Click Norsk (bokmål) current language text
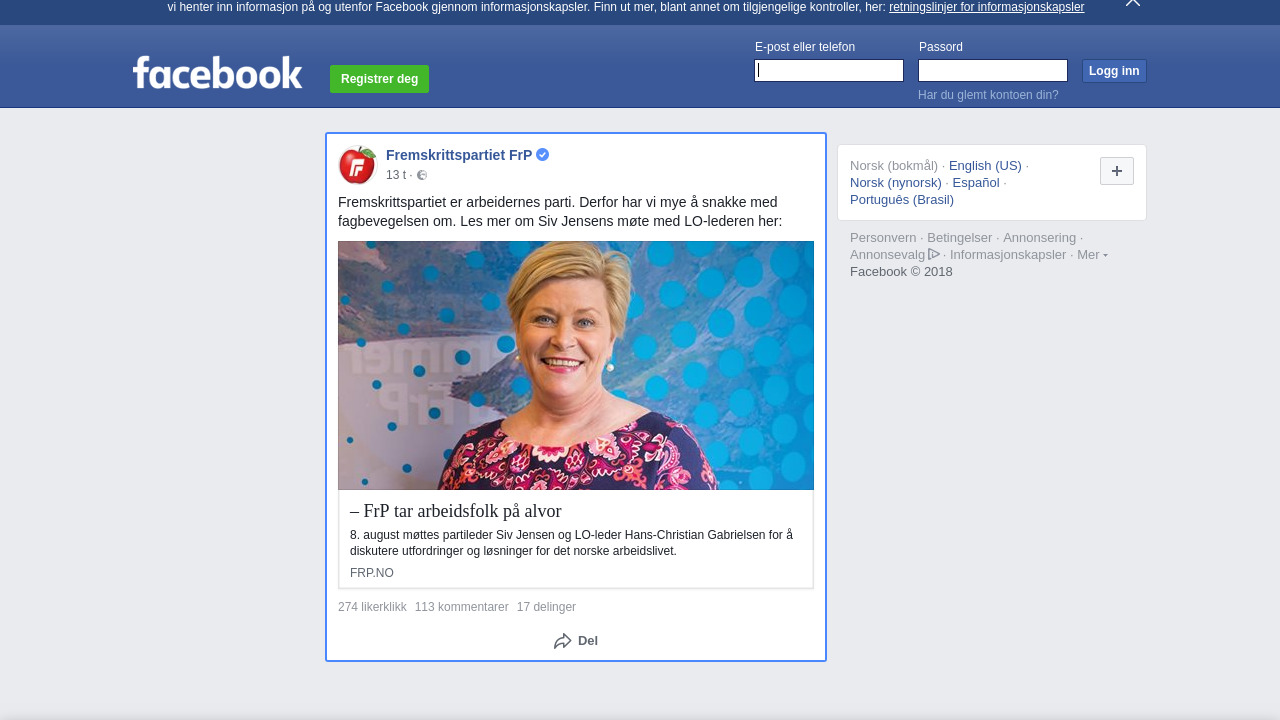Screen dimensions: 1280x720 894,166
